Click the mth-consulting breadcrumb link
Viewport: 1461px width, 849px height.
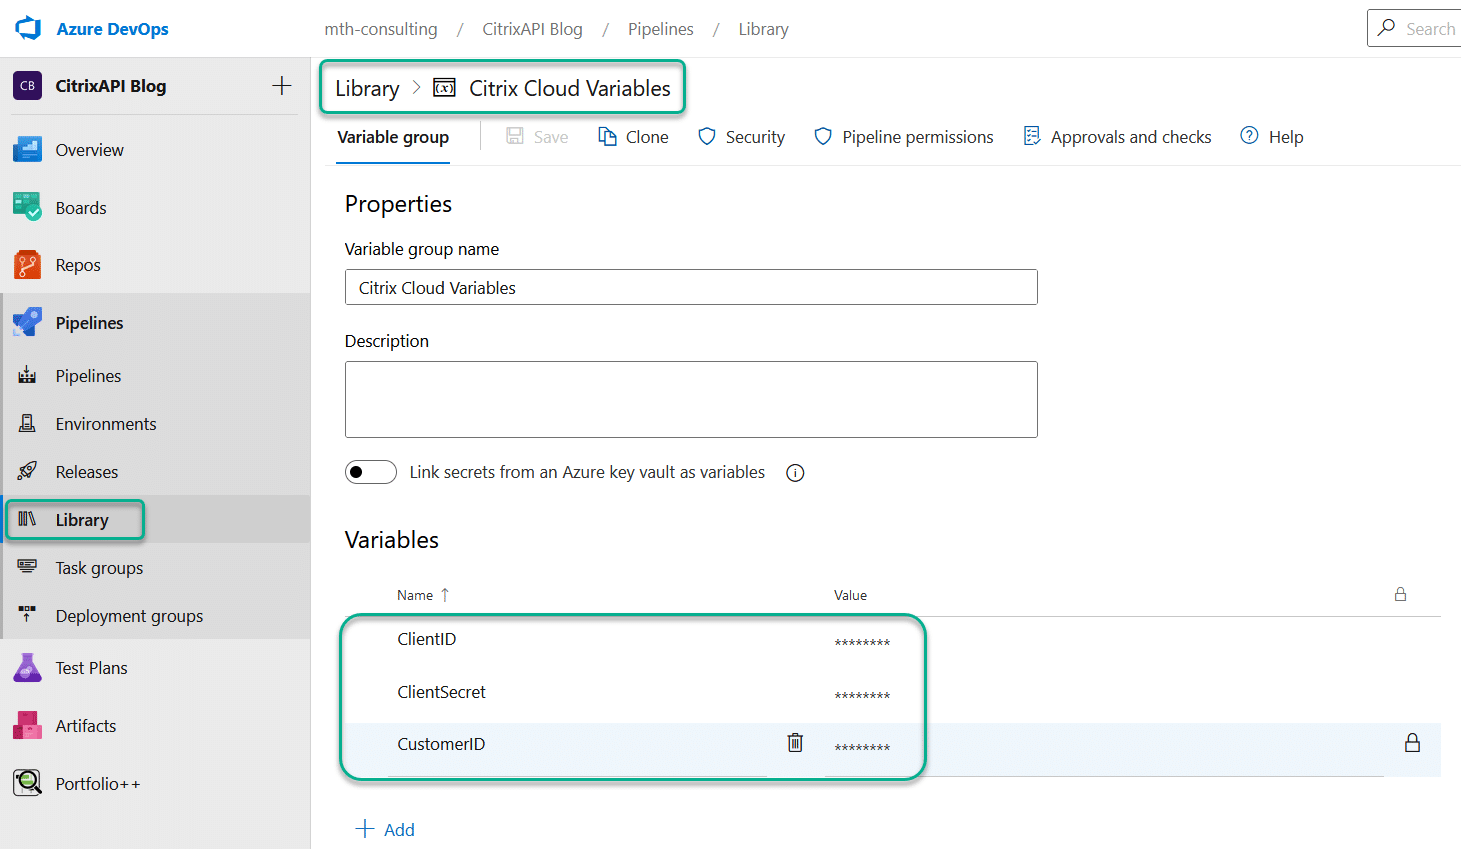click(381, 29)
